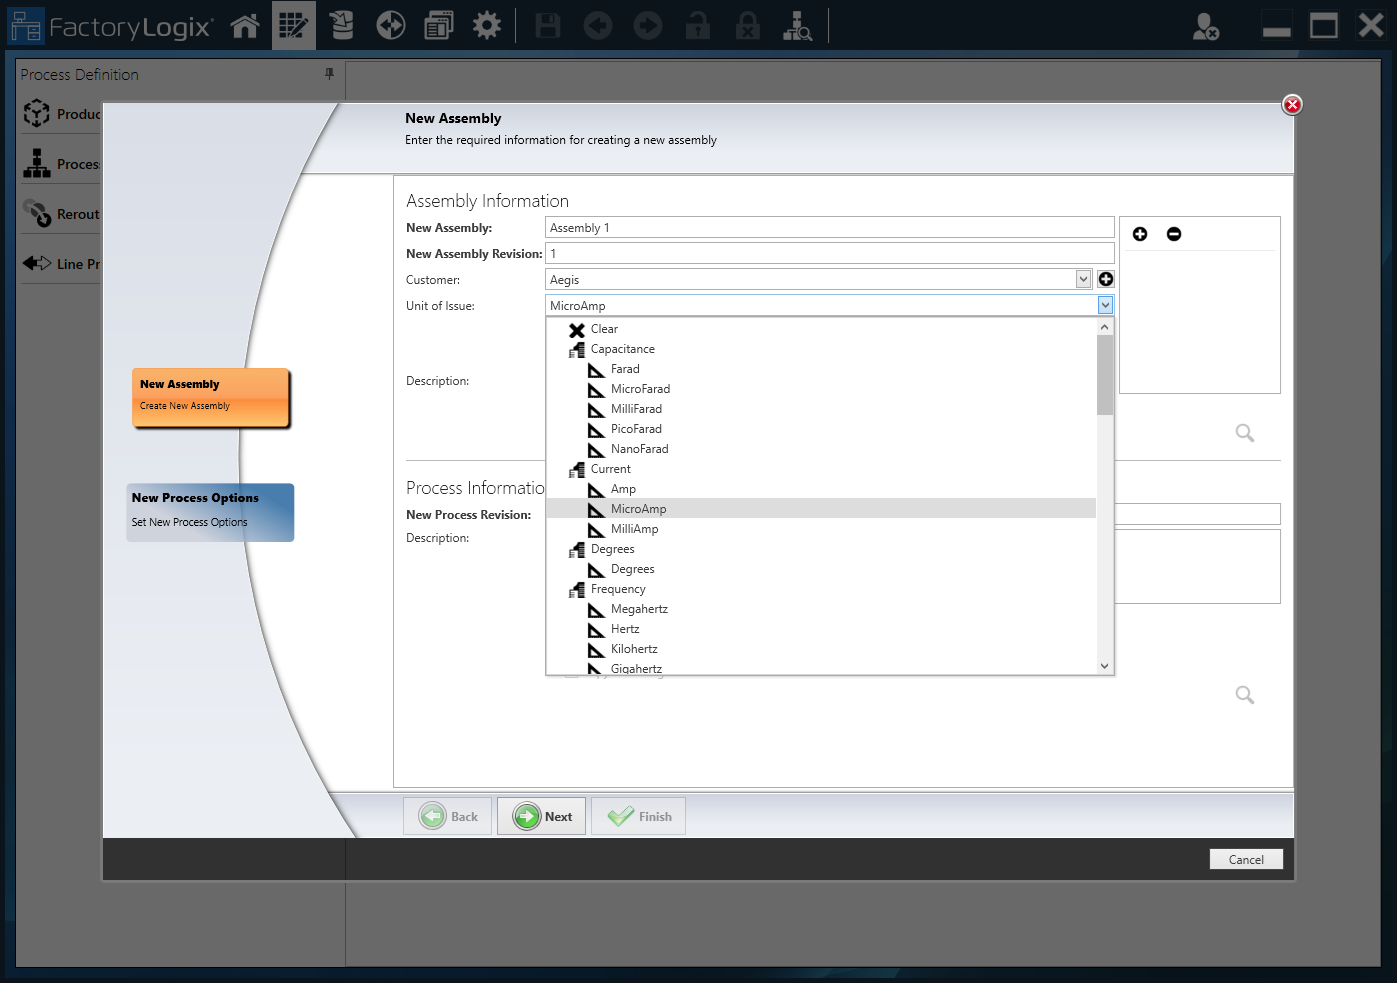Click the search magnifying glass icon
Image resolution: width=1397 pixels, height=983 pixels.
[1244, 432]
